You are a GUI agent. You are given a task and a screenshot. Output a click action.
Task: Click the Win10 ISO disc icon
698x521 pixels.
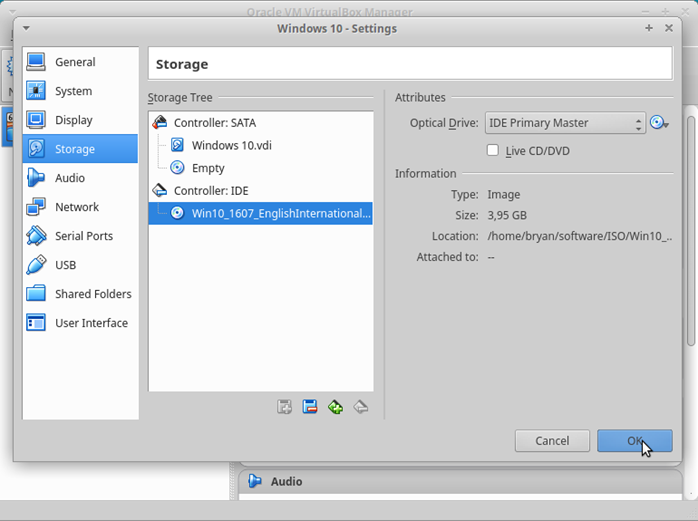click(x=177, y=213)
